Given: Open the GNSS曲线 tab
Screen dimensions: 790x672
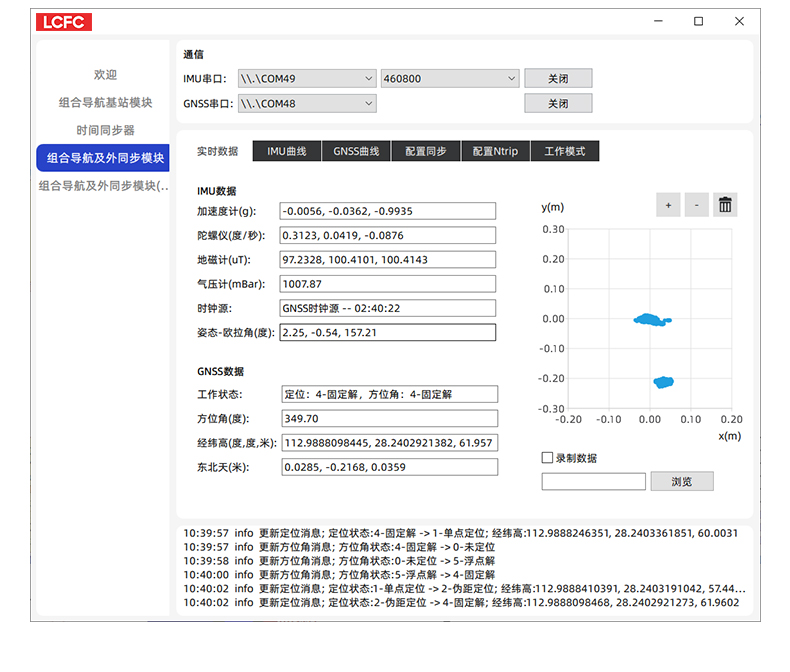Looking at the screenshot, I should [x=356, y=152].
